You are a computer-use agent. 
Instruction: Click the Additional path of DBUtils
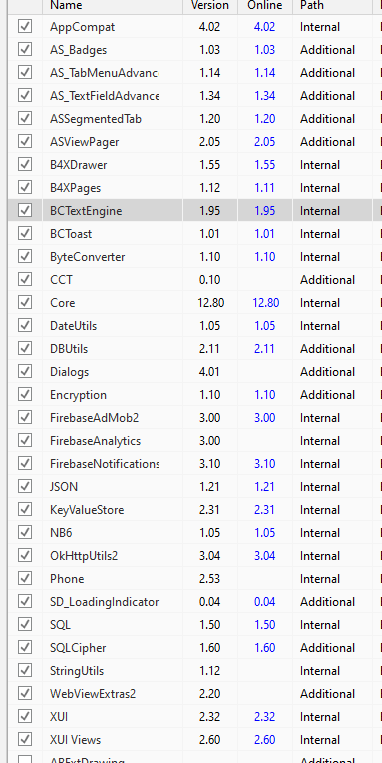click(x=327, y=349)
